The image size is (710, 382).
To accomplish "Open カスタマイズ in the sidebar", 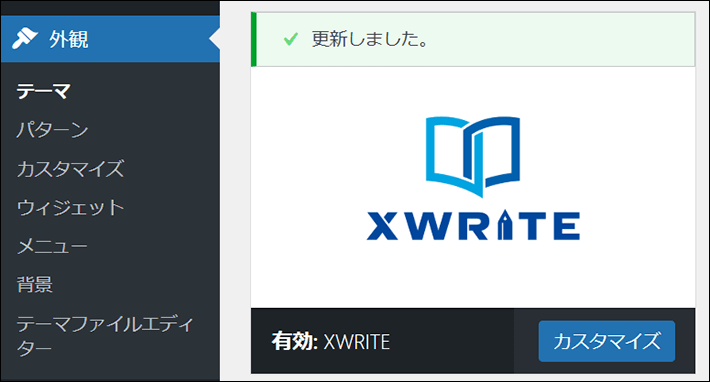I will tap(70, 169).
